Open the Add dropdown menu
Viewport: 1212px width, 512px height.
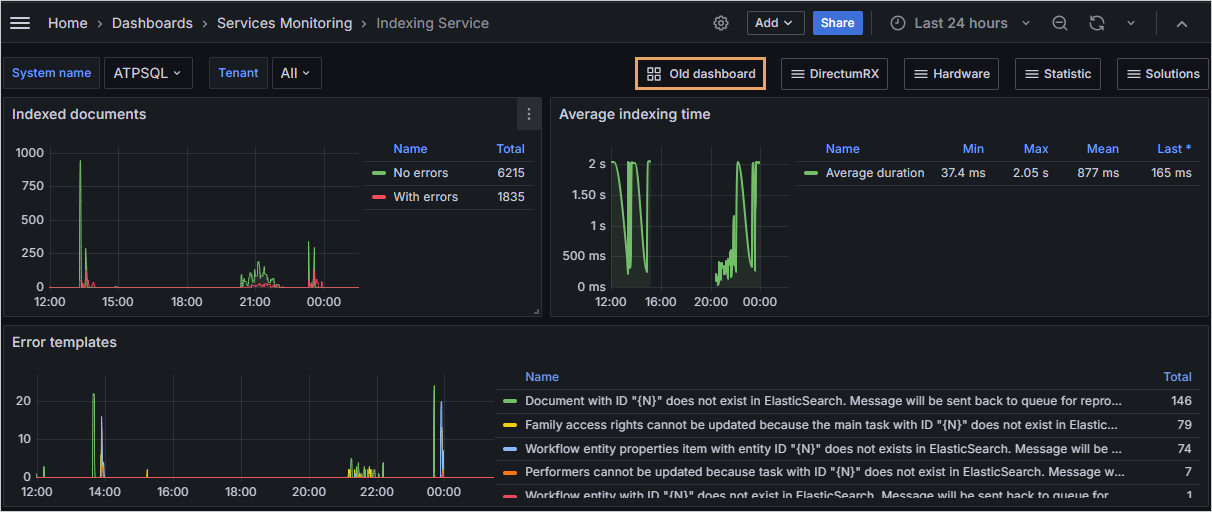pos(775,23)
